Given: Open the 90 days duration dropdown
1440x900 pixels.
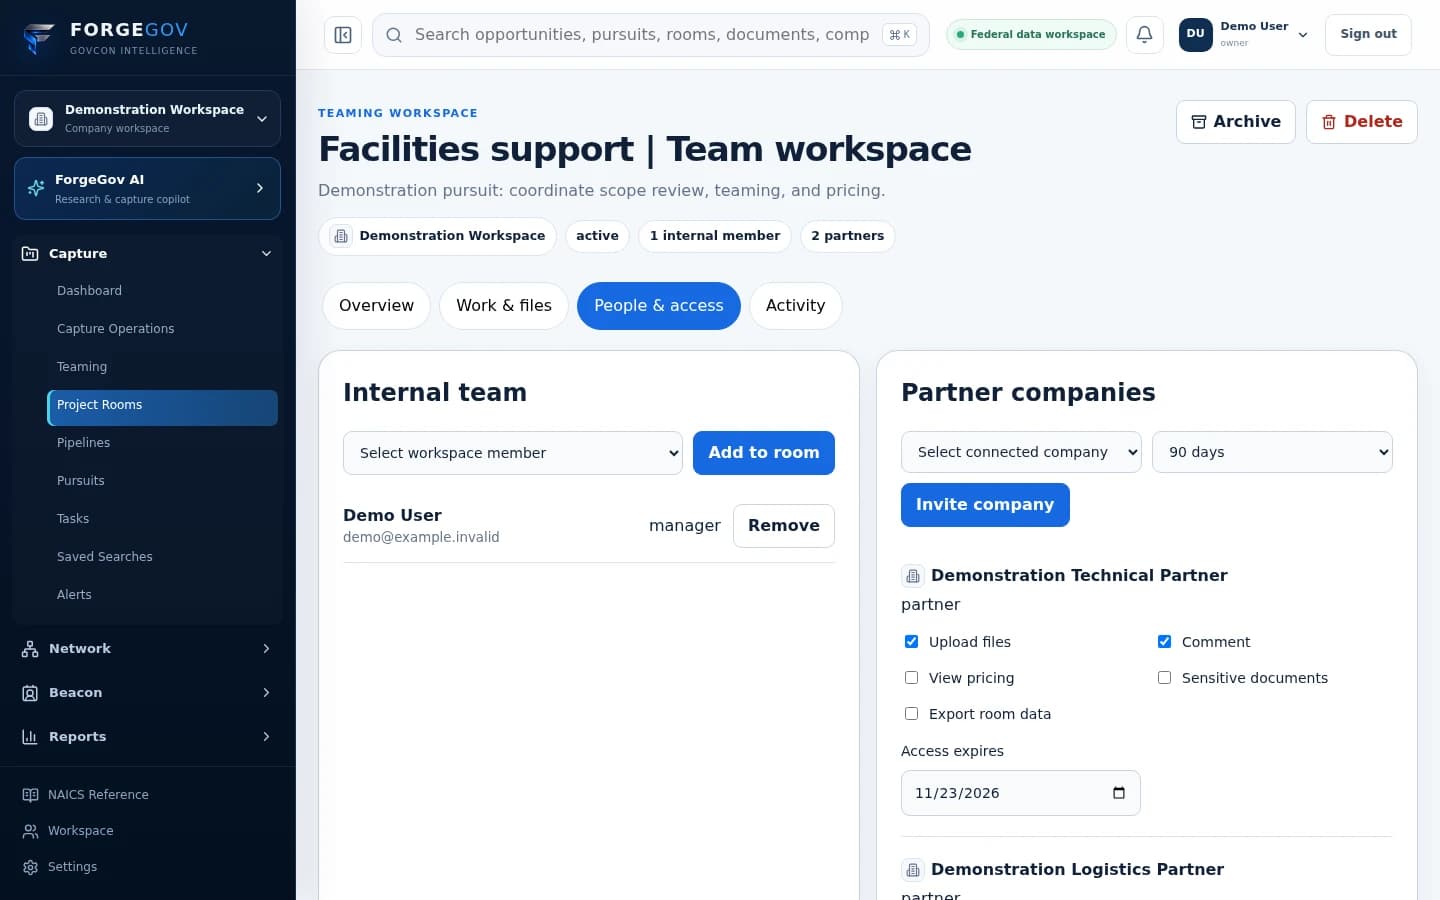Looking at the screenshot, I should coord(1272,452).
